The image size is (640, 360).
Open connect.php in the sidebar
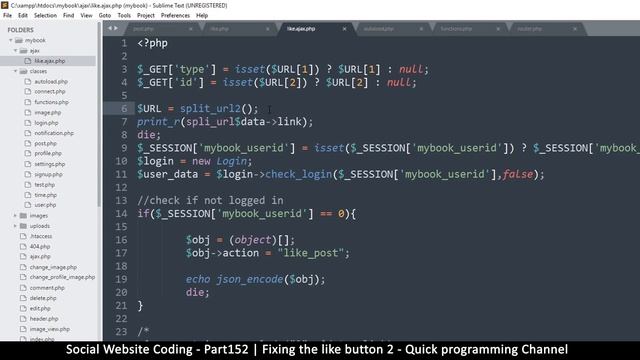click(x=50, y=91)
